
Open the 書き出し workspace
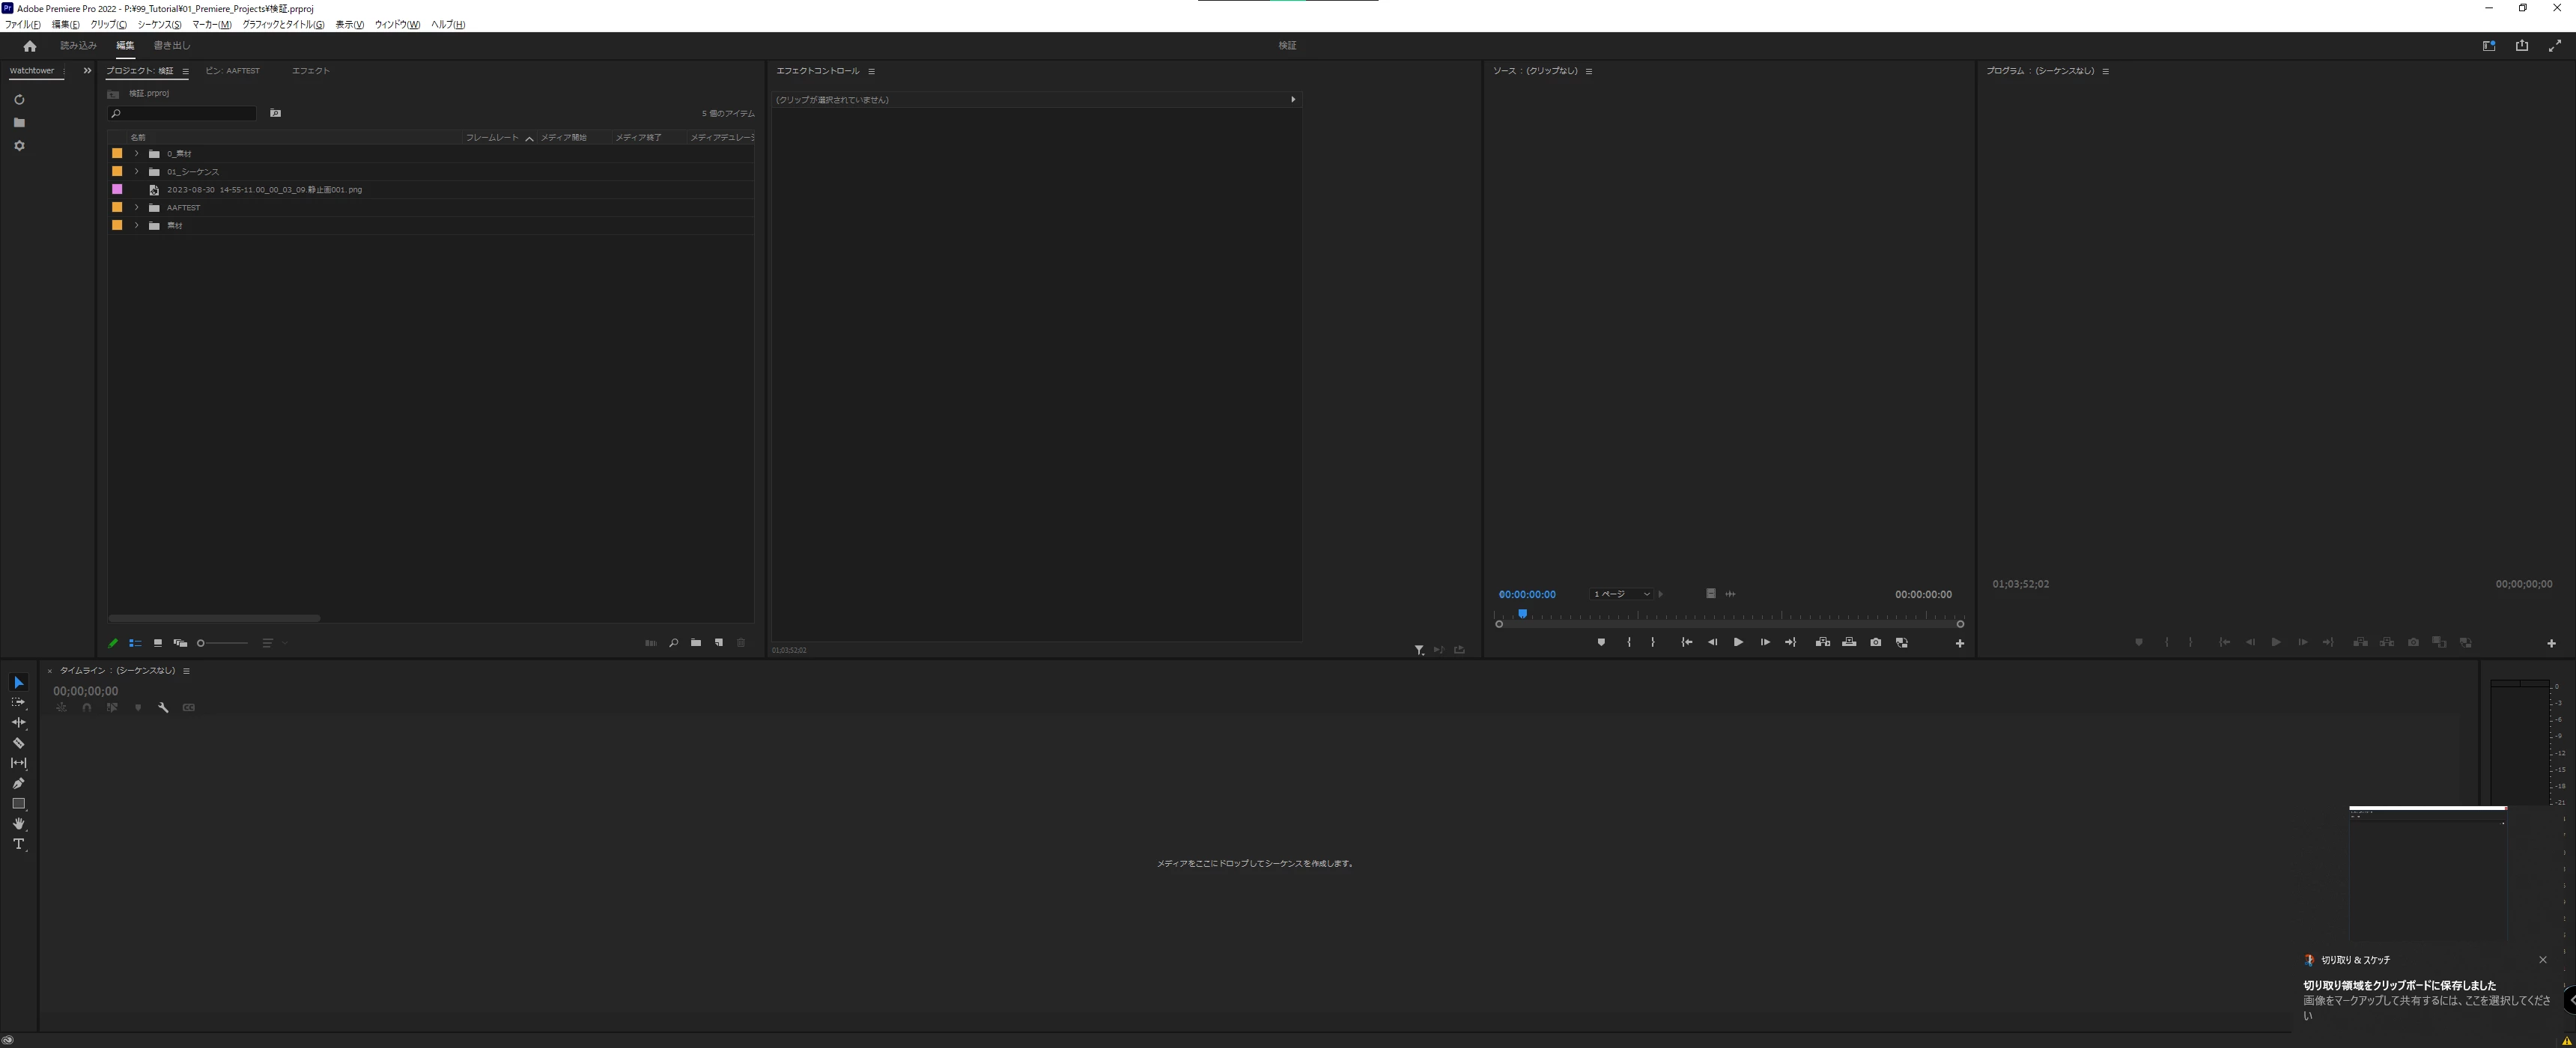point(171,46)
